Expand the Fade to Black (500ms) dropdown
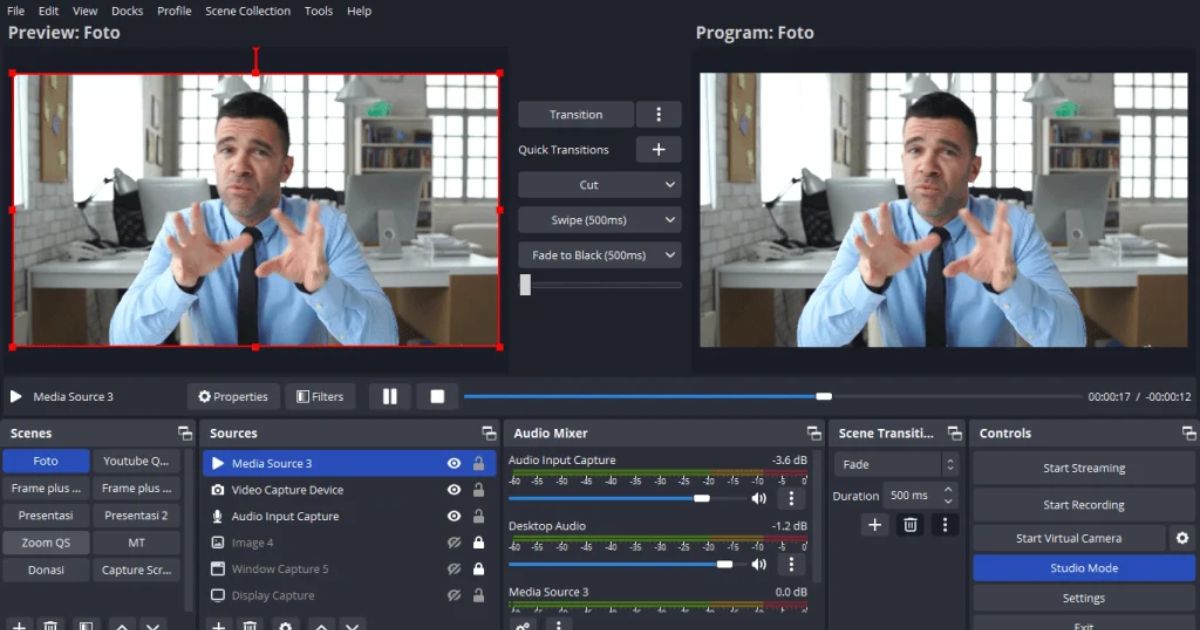Image resolution: width=1200 pixels, height=630 pixels. (599, 255)
